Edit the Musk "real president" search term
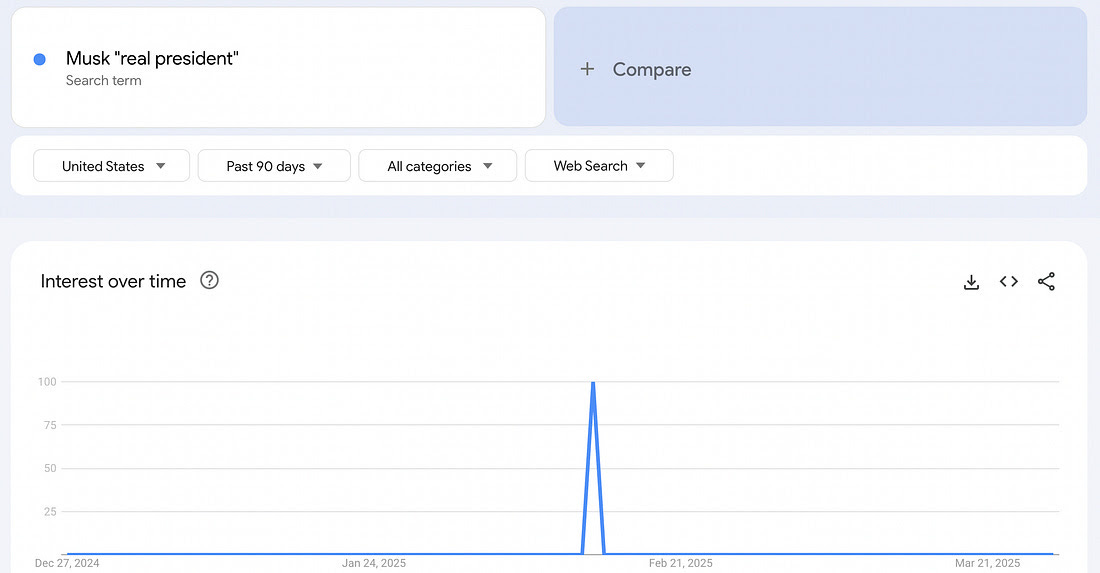This screenshot has height=573, width=1100. 279,67
